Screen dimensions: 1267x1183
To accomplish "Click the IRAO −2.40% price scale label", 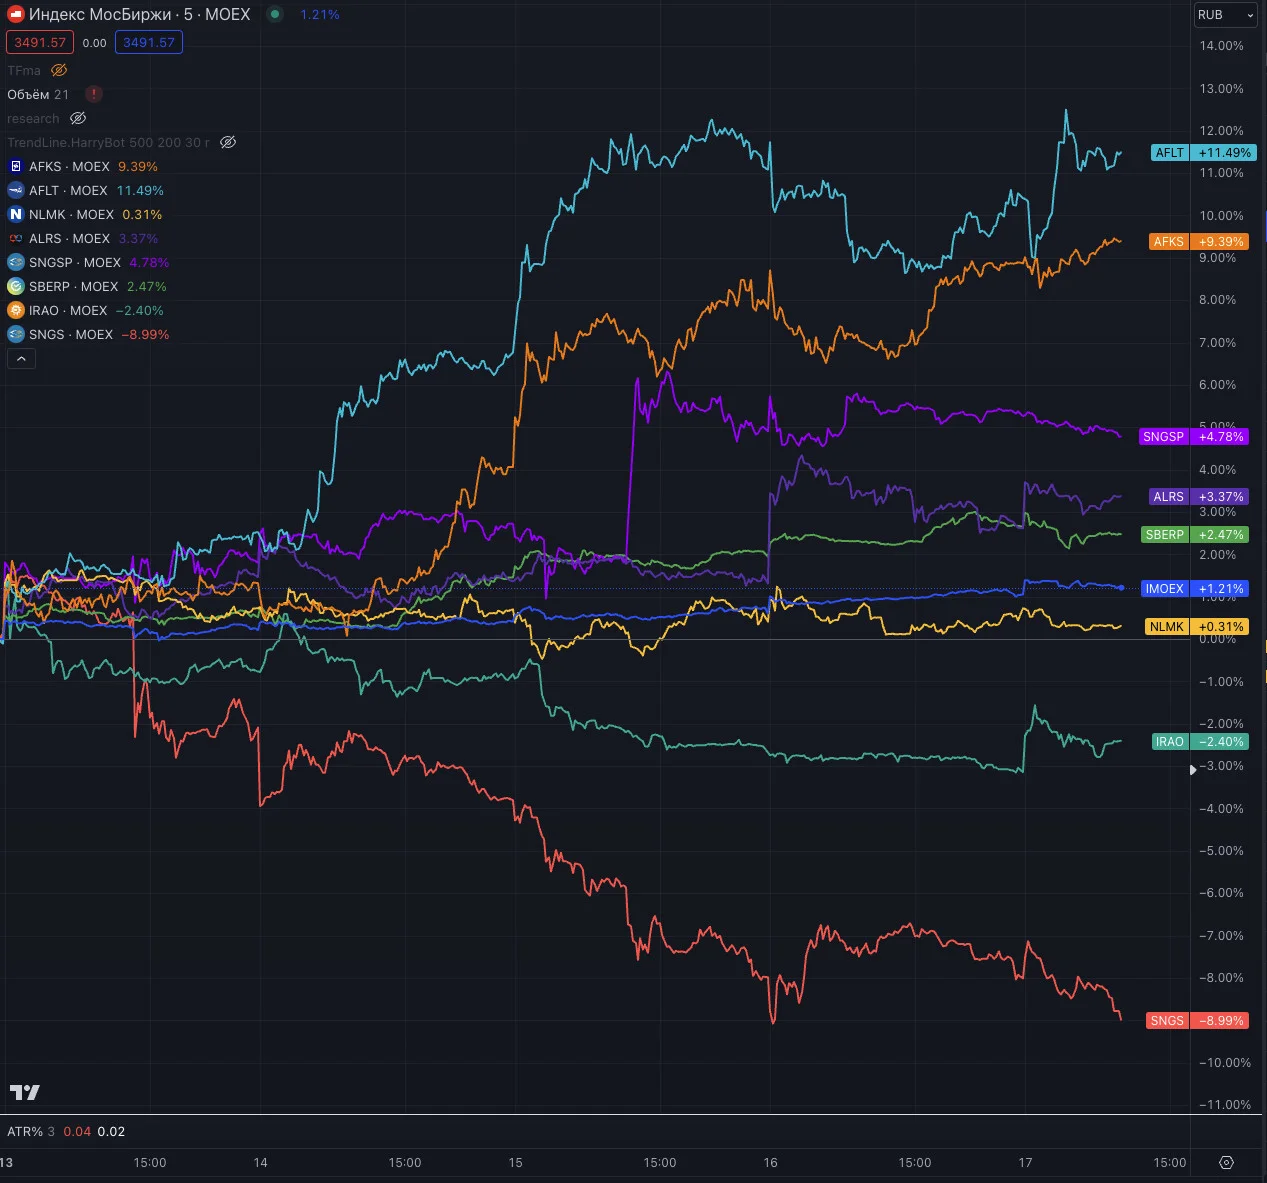I will 1200,741.
